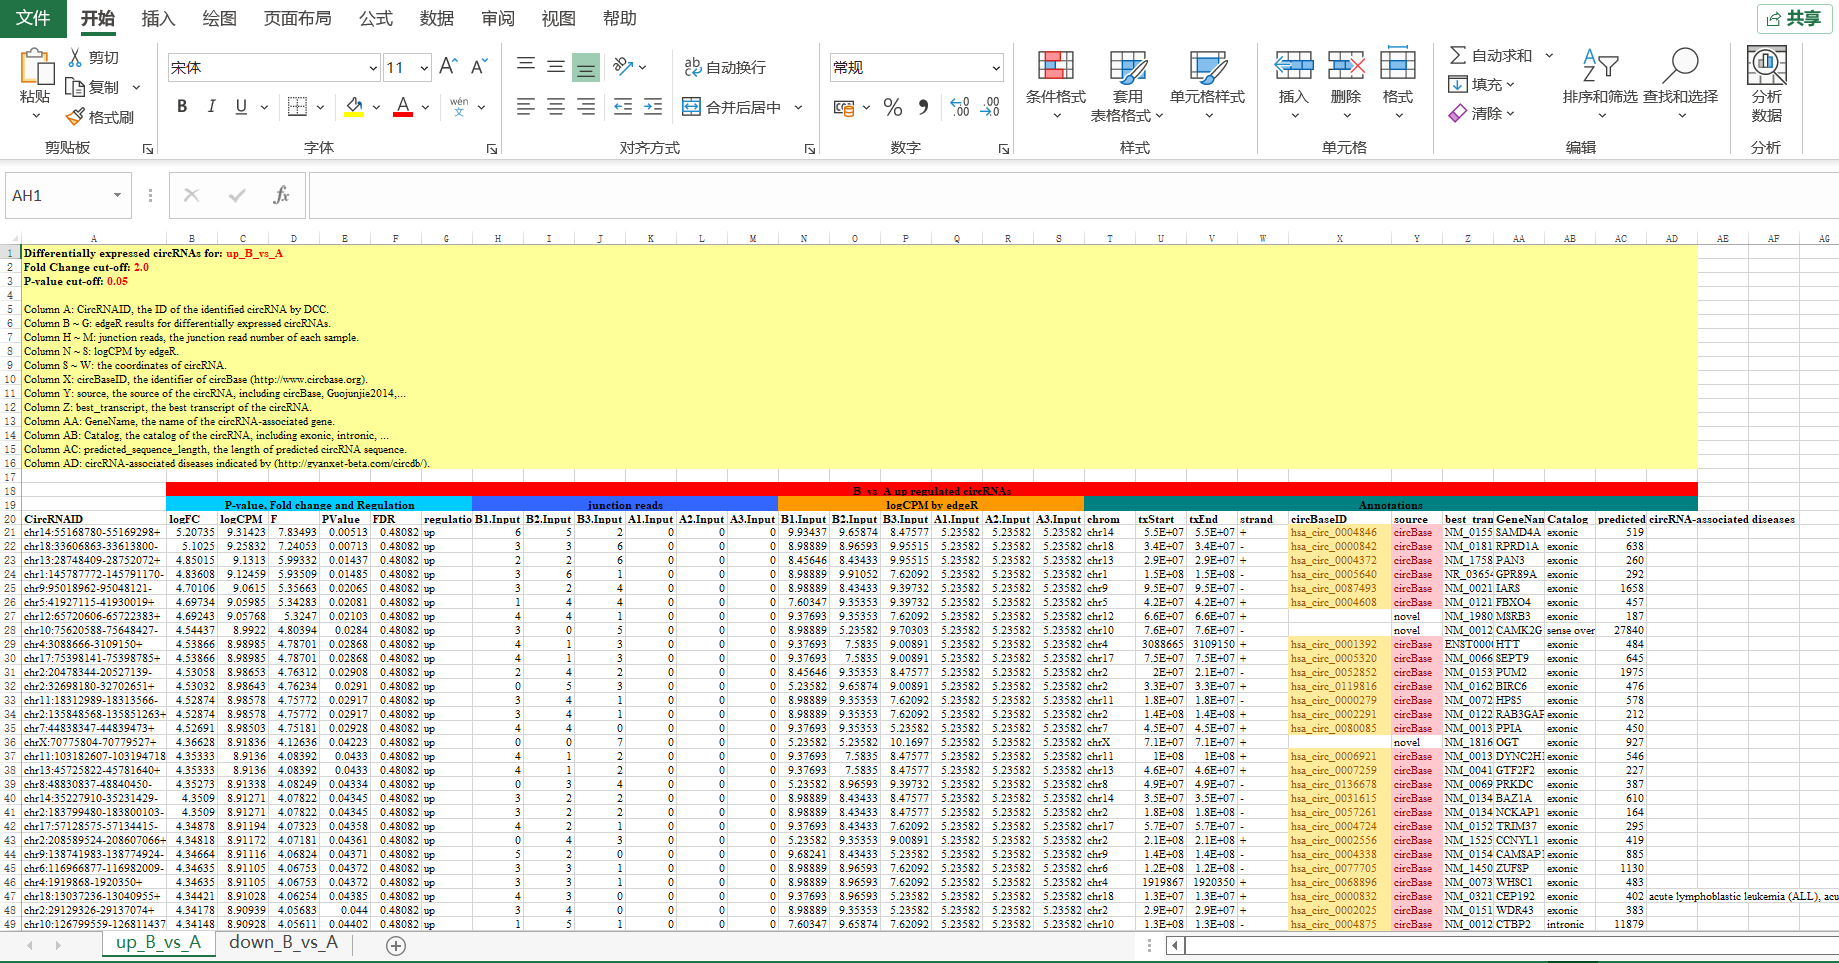Align text to middle vertically

click(556, 66)
